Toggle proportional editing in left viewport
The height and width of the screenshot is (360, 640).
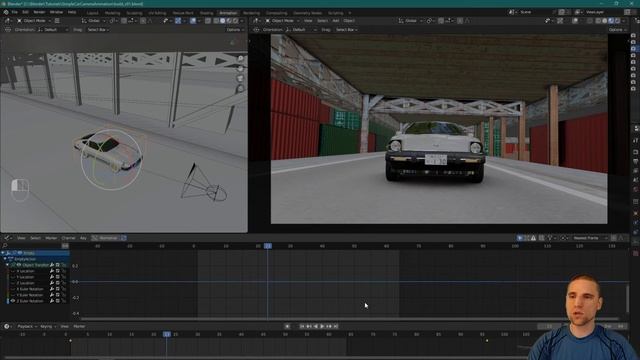[x=143, y=20]
